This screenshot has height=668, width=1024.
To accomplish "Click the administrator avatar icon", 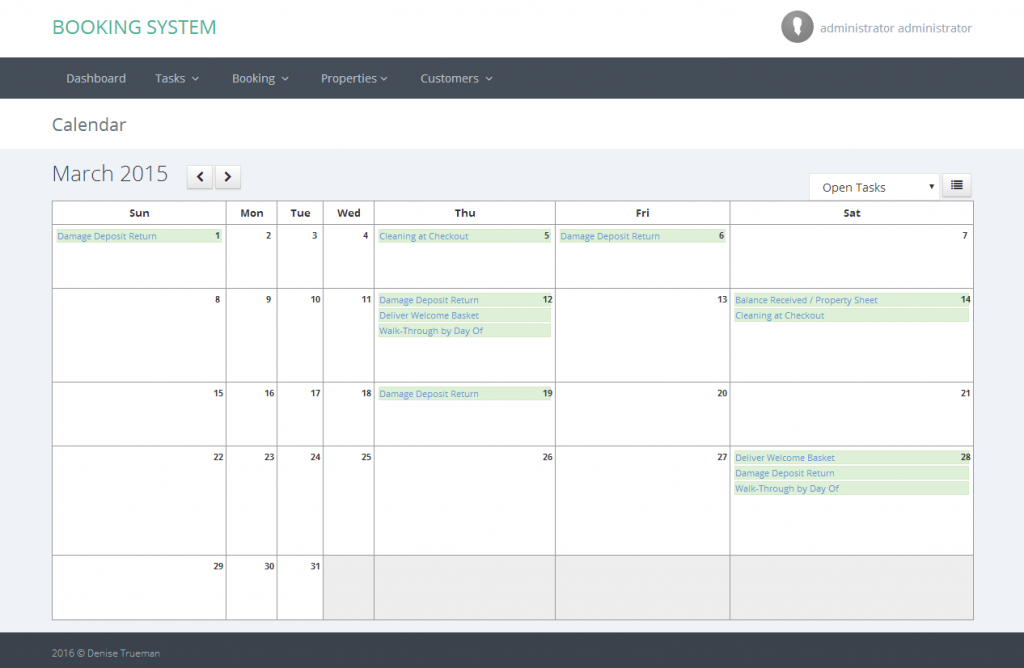I will (x=797, y=26).
